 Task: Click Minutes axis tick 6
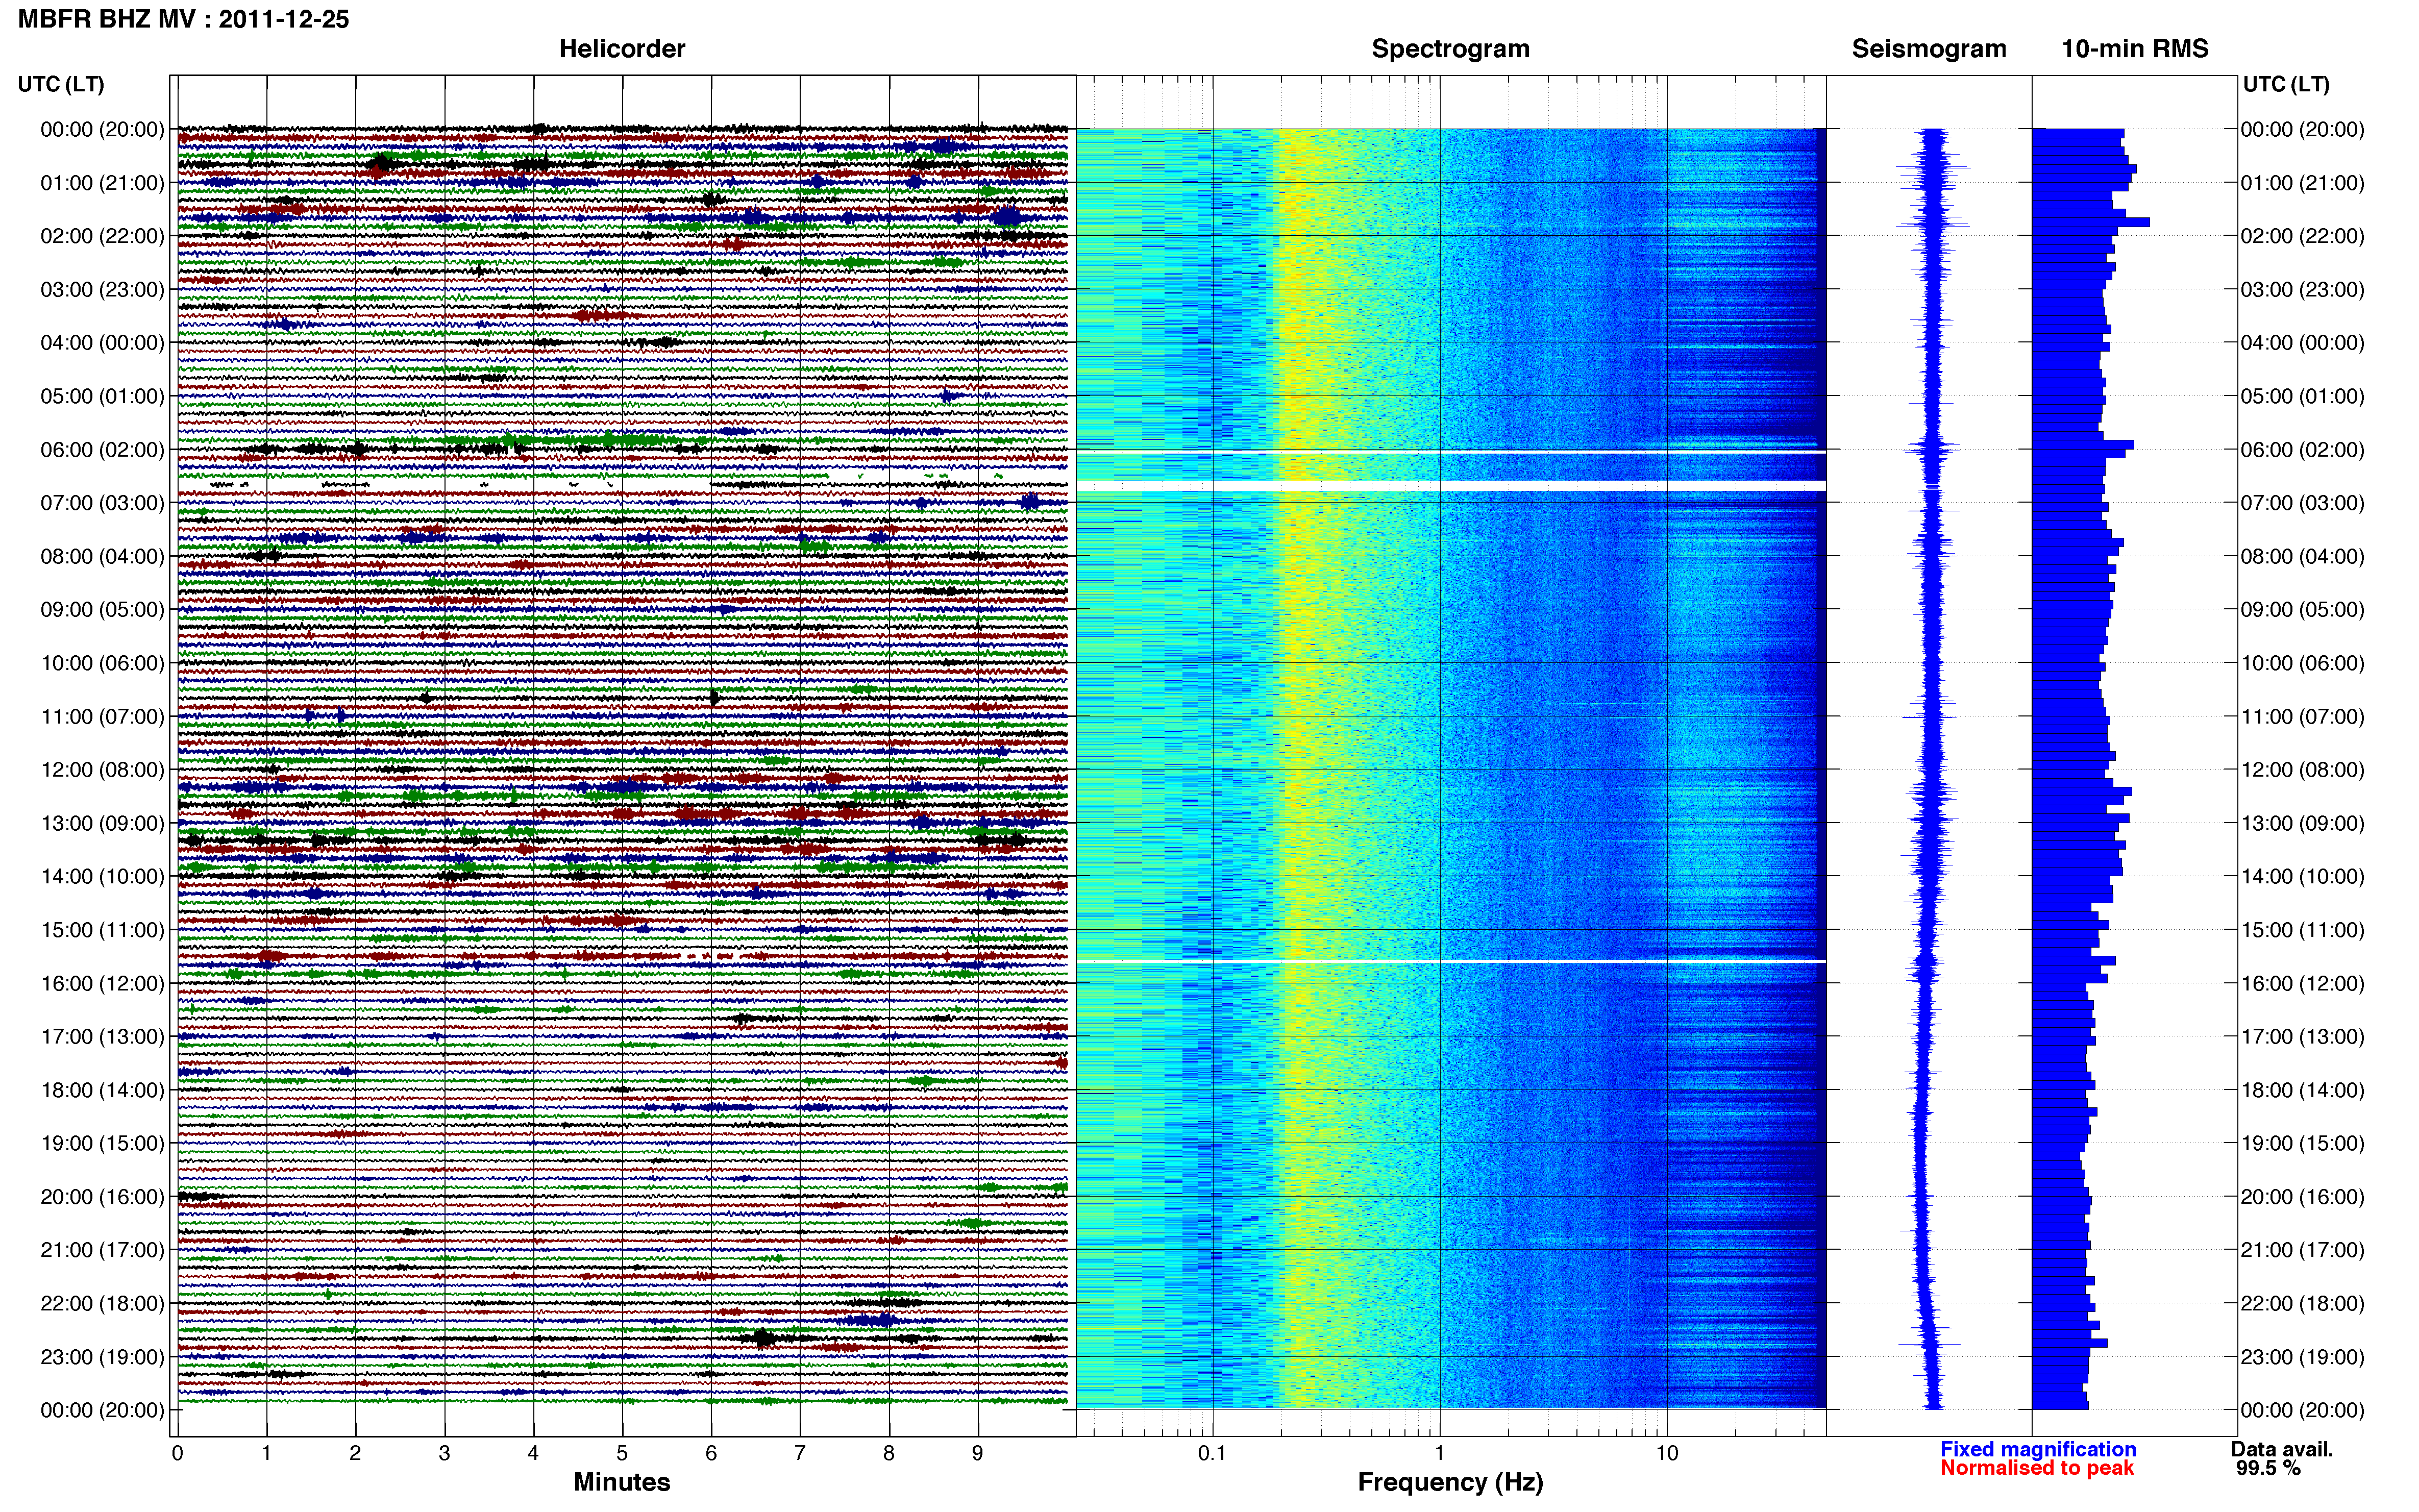[711, 1454]
